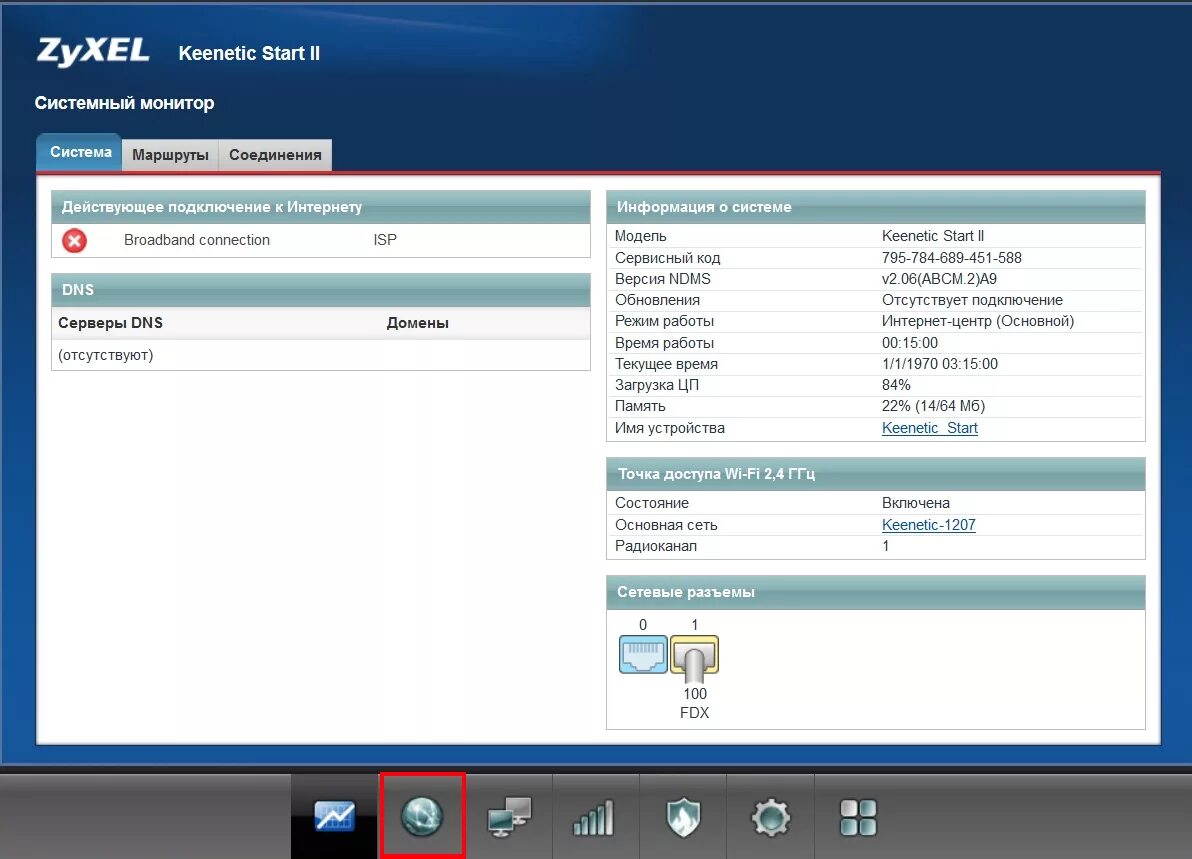
Task: Click the service code 795-784-689-451-588
Action: click(952, 258)
